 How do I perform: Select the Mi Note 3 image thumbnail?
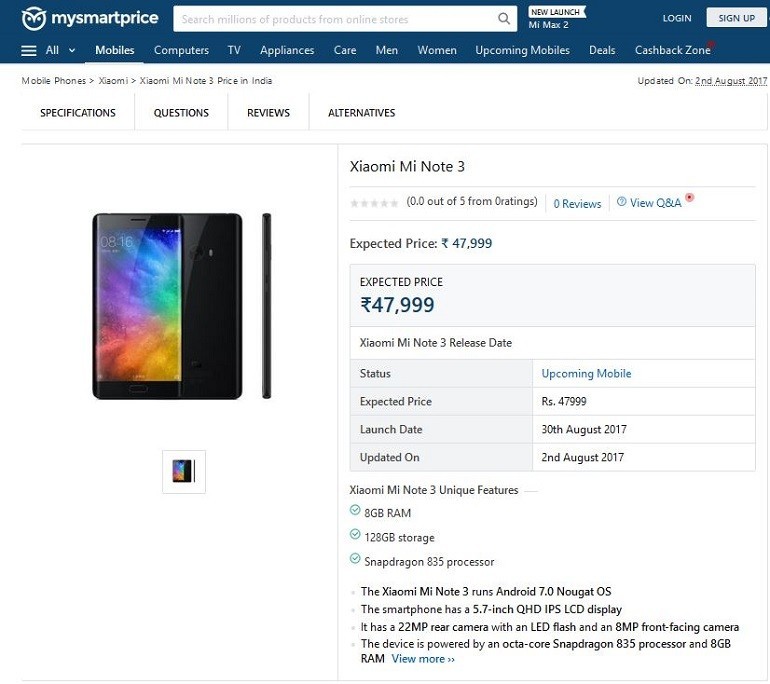183,471
